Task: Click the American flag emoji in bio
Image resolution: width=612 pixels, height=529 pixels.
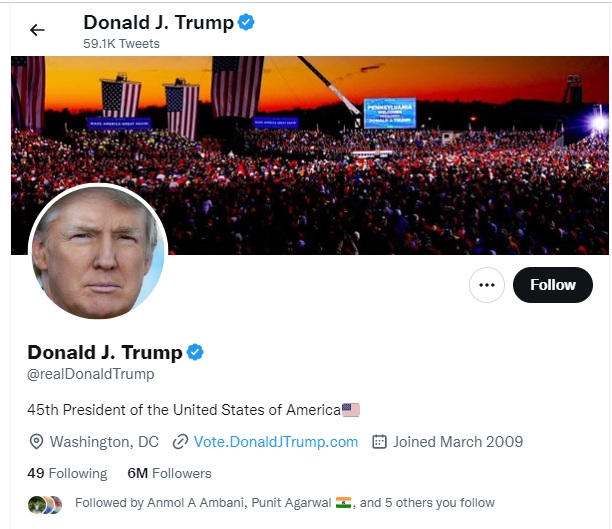Action: click(350, 410)
